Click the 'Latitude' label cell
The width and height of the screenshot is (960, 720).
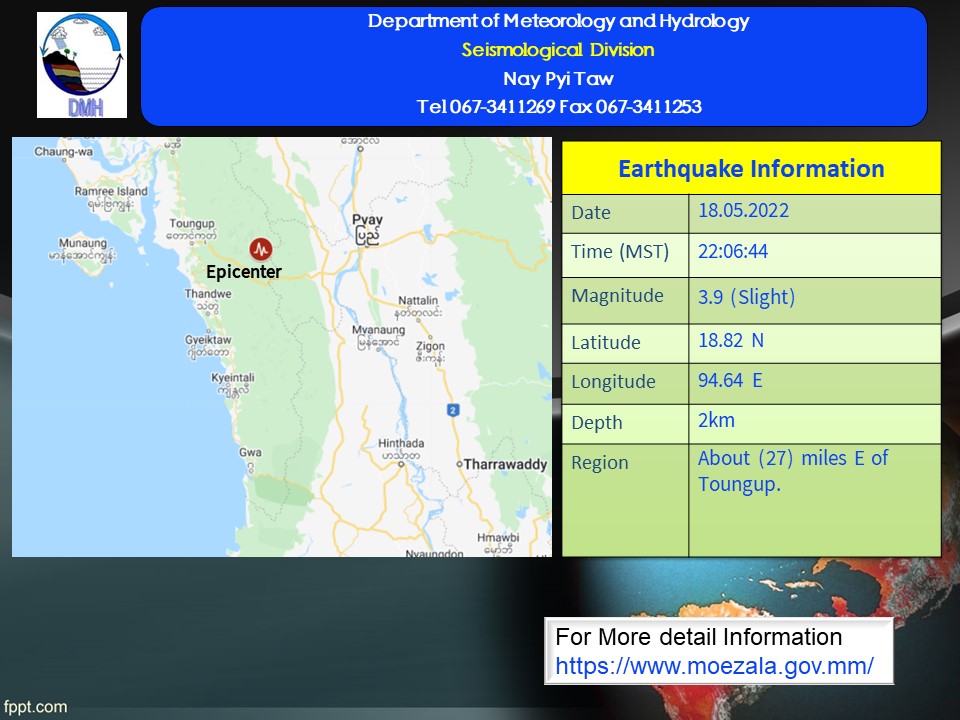(625, 343)
